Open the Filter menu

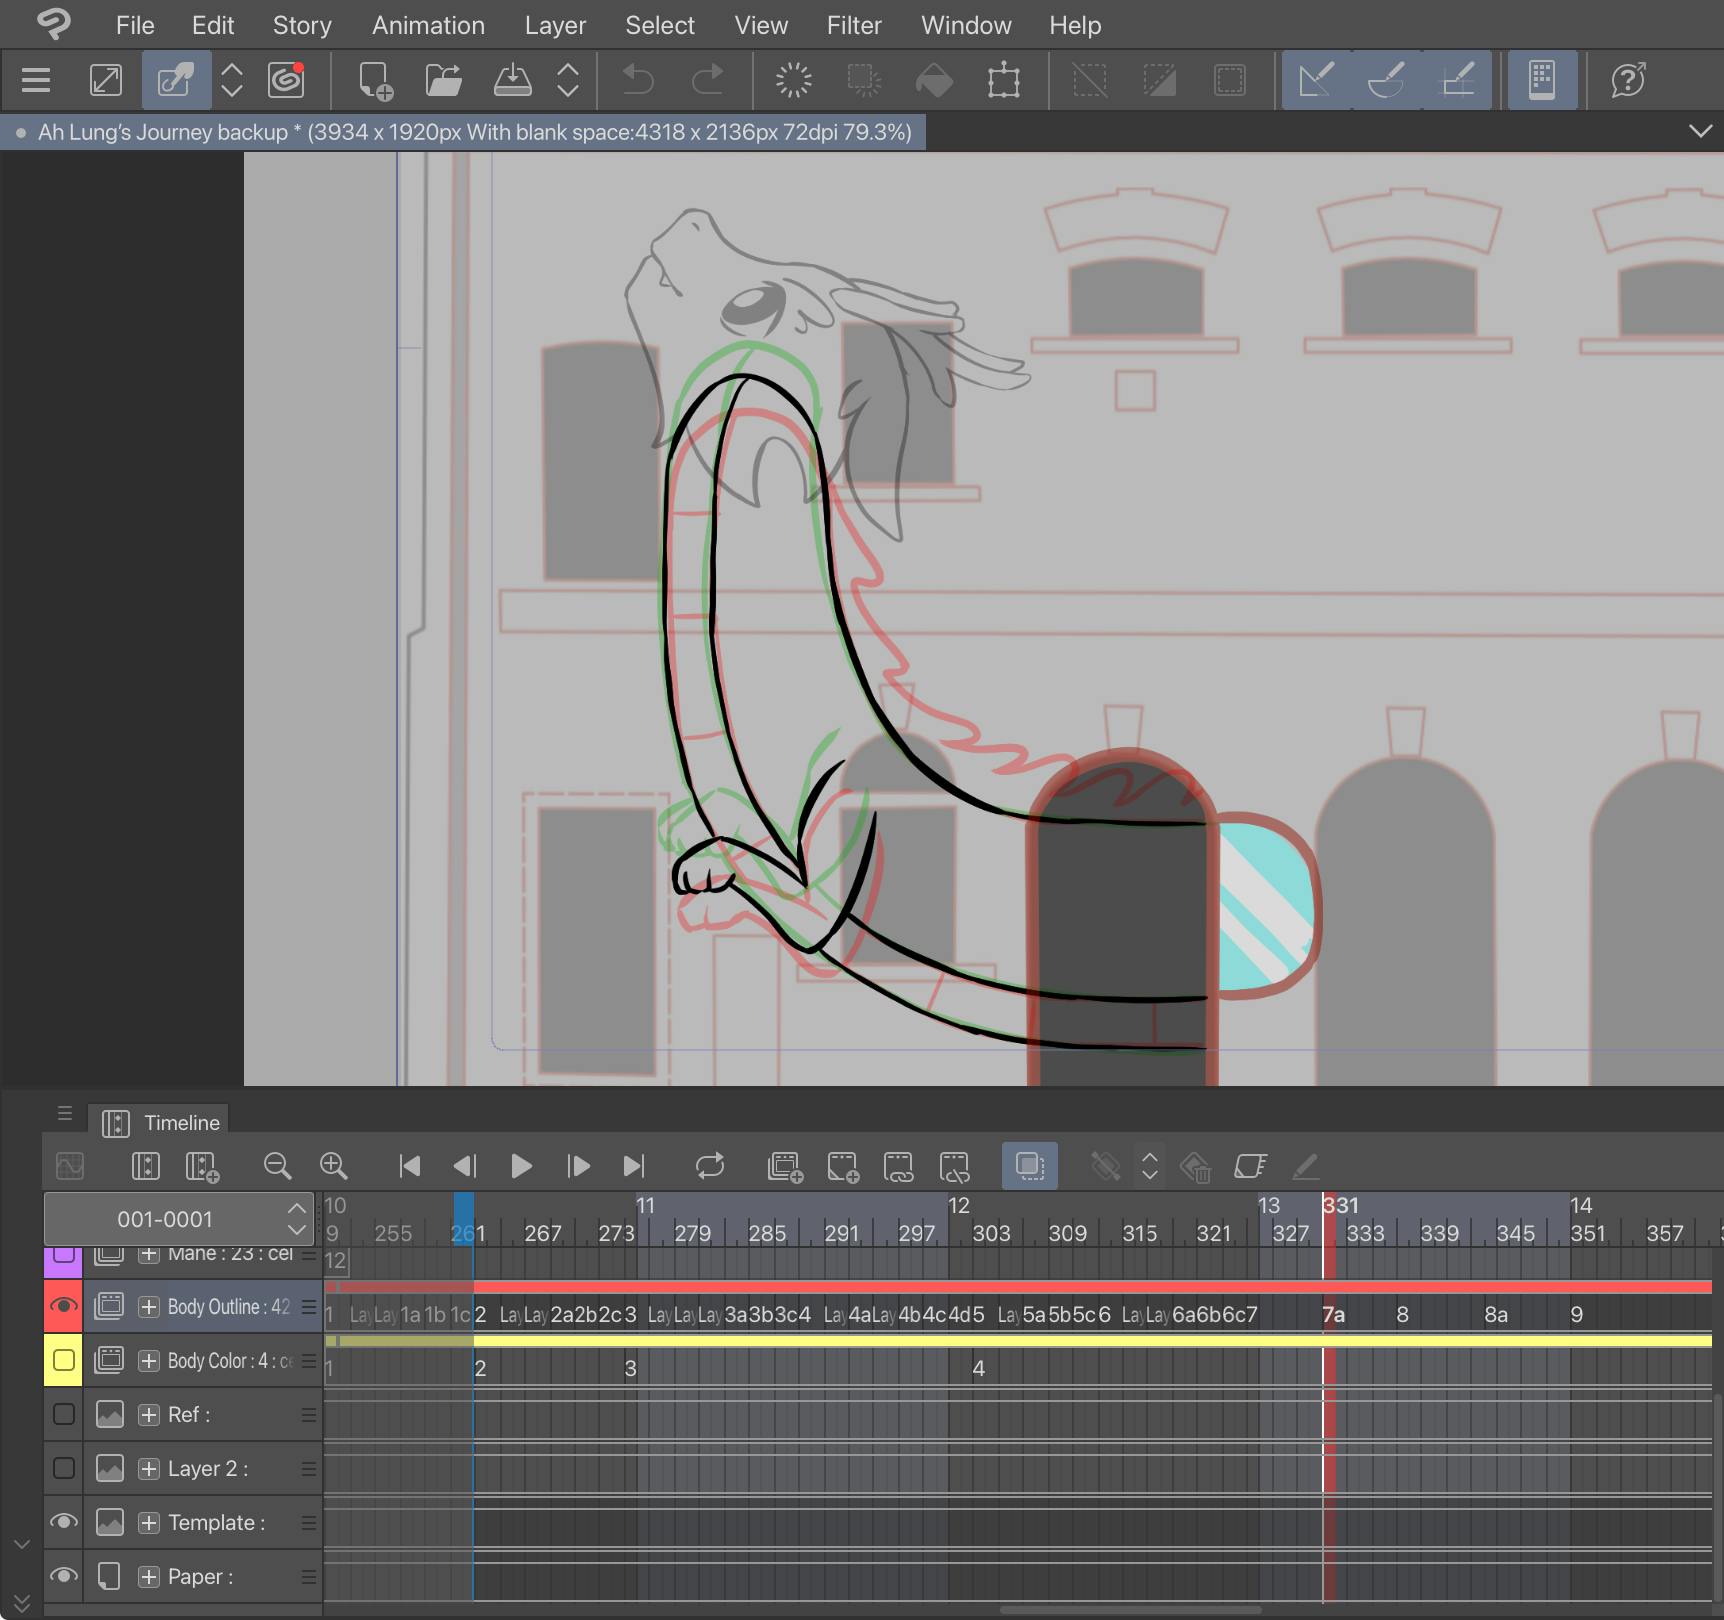(x=853, y=25)
